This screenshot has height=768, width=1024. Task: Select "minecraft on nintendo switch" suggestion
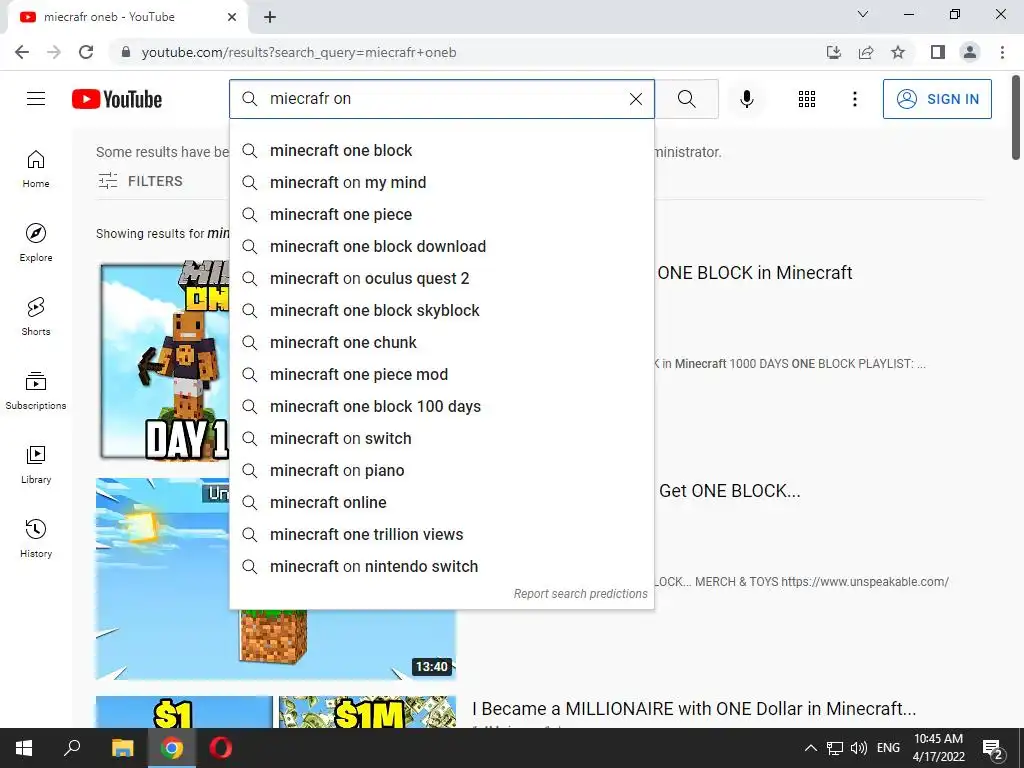[x=441, y=566]
